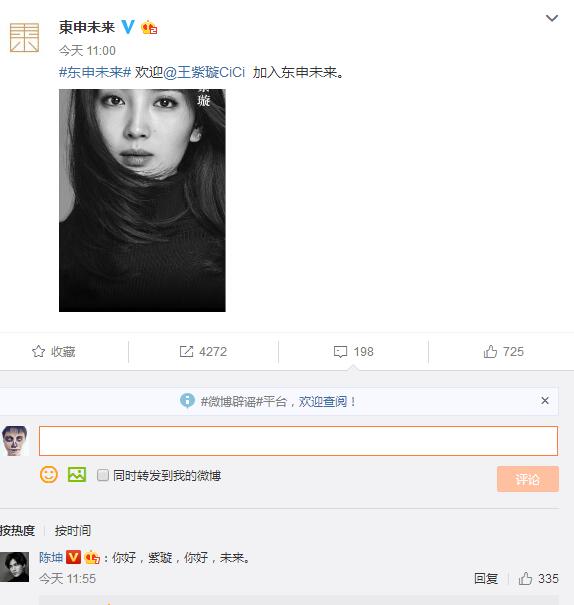Open @王紫璇CiCi profile mention
Viewport: 574px width, 605px height.
point(204,72)
